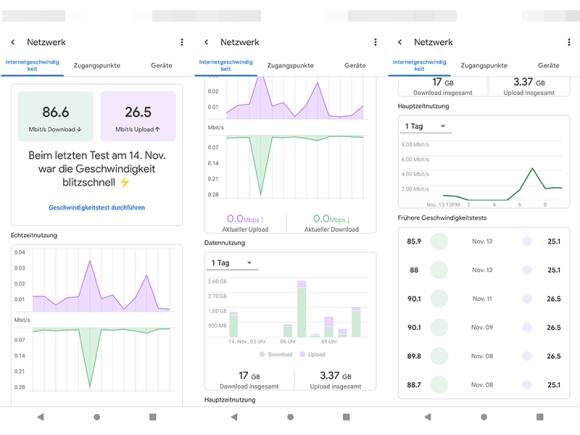This screenshot has height=435, width=580.
Task: Open overflow menu on middle Netzwerk screen
Action: tap(375, 42)
